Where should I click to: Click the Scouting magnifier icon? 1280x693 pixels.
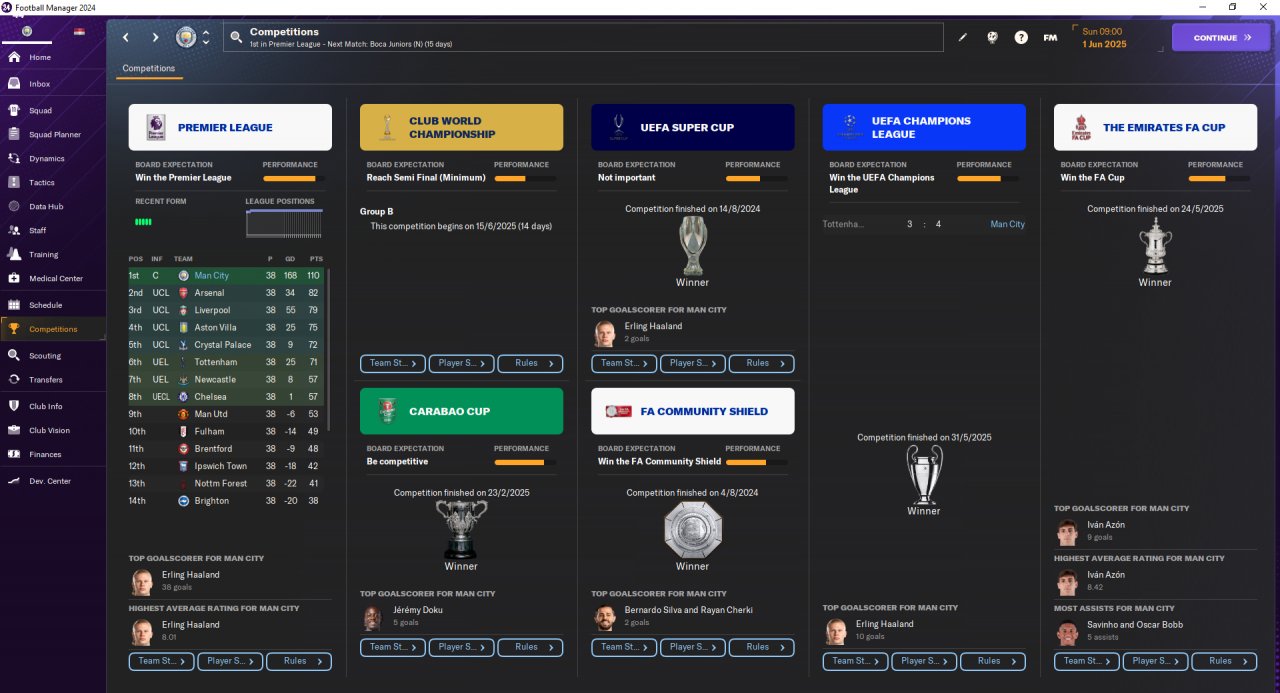point(14,355)
